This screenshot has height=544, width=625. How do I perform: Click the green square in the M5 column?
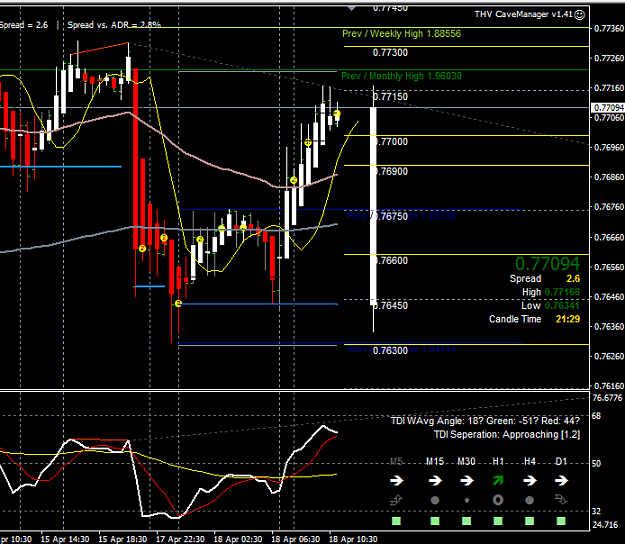pyautogui.click(x=396, y=520)
